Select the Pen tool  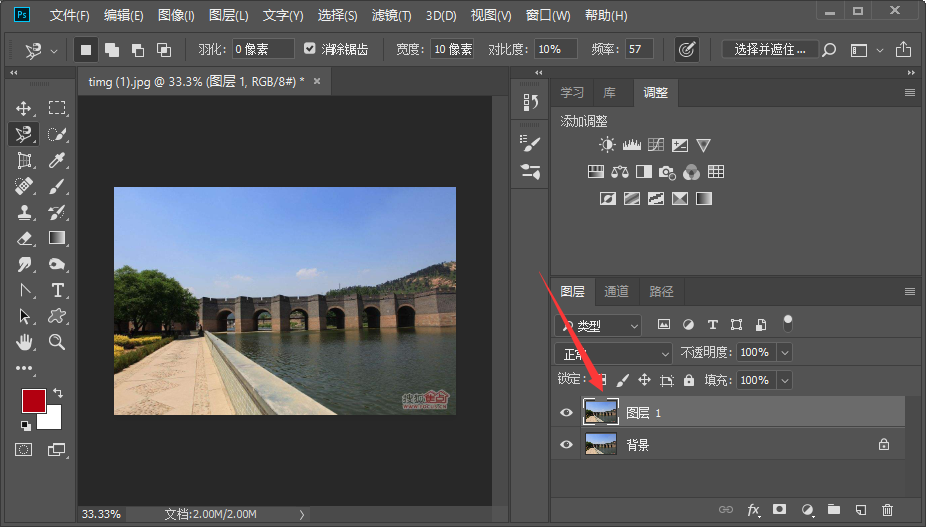click(x=24, y=290)
